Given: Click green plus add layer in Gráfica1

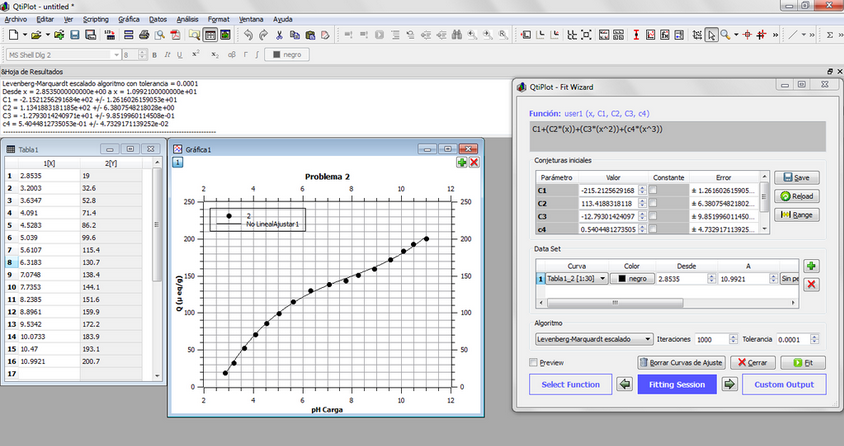Looking at the screenshot, I should 462,162.
